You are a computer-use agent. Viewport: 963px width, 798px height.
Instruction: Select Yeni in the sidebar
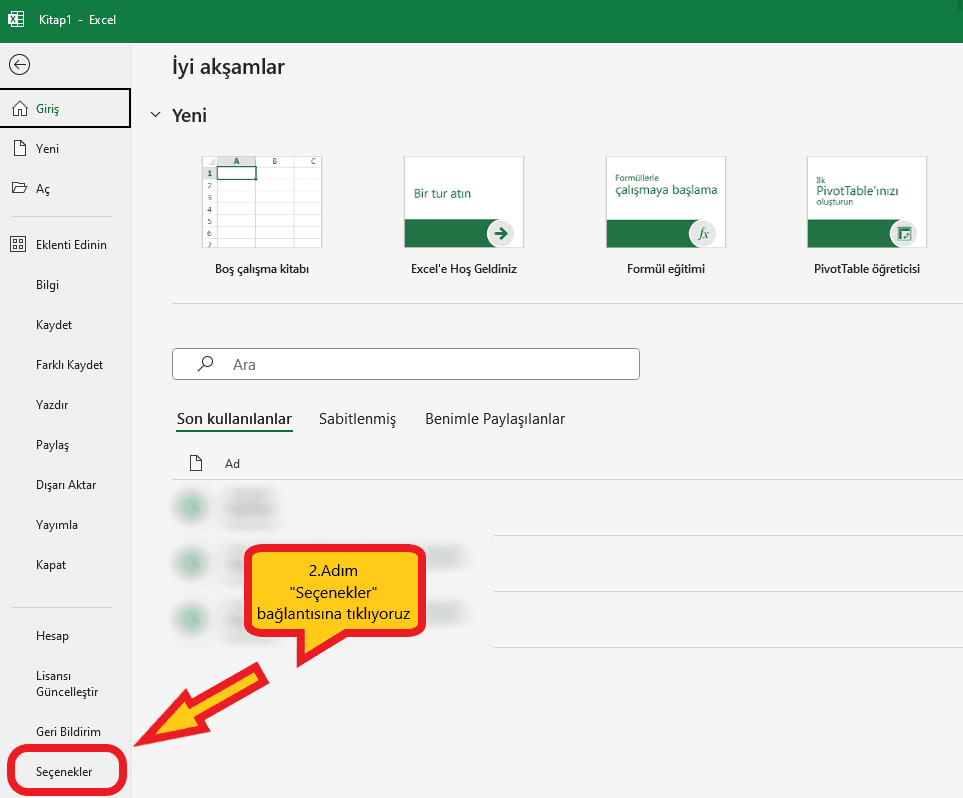(47, 148)
